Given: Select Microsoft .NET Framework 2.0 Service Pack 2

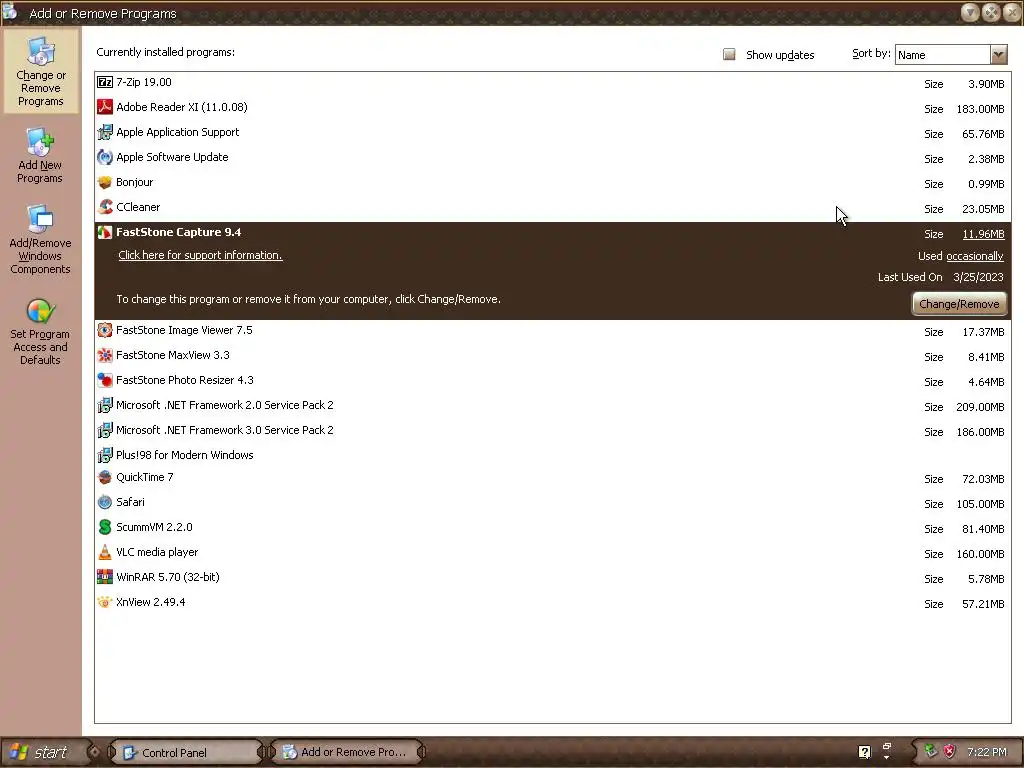Looking at the screenshot, I should point(552,406).
